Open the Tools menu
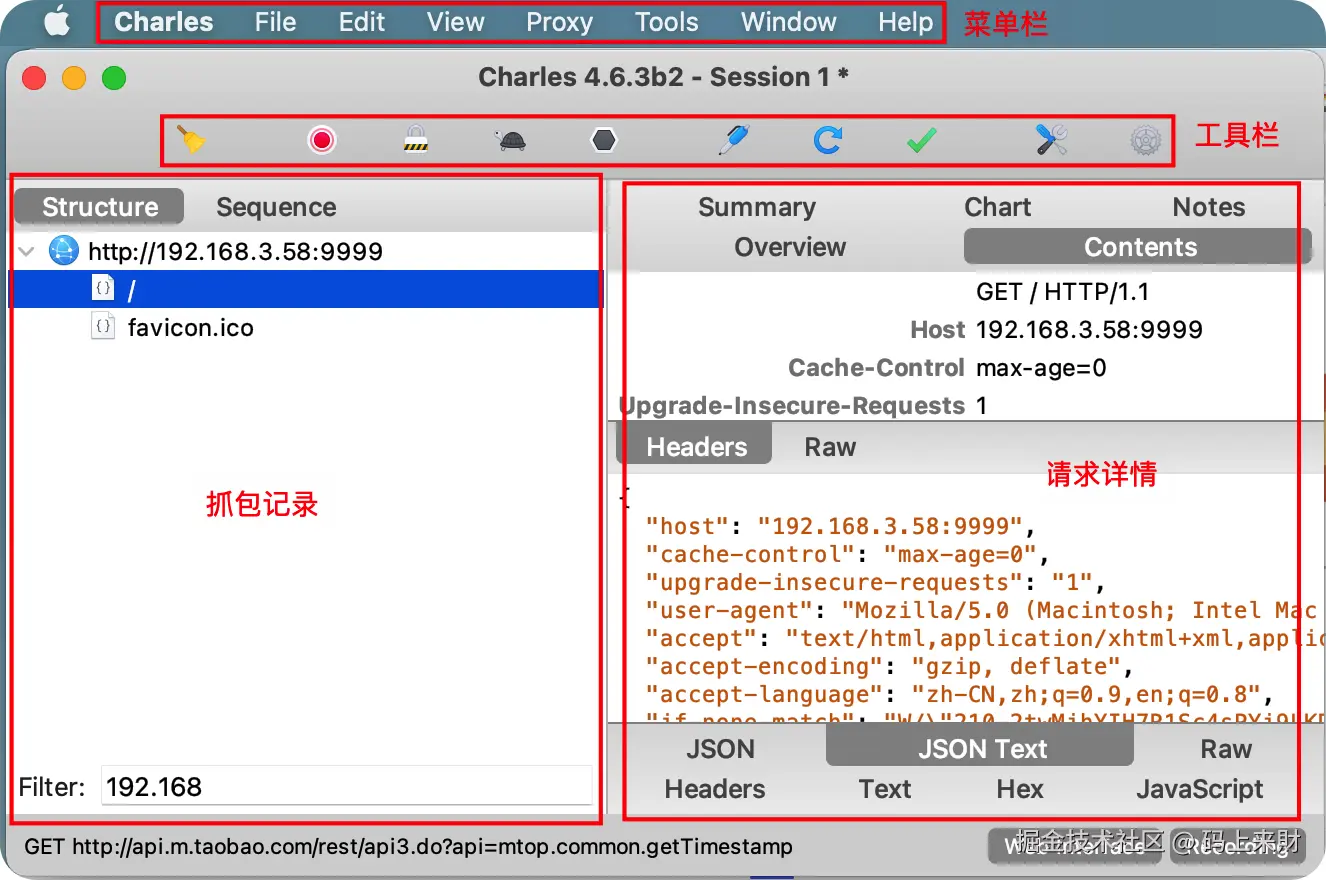The width and height of the screenshot is (1326, 880). point(665,22)
